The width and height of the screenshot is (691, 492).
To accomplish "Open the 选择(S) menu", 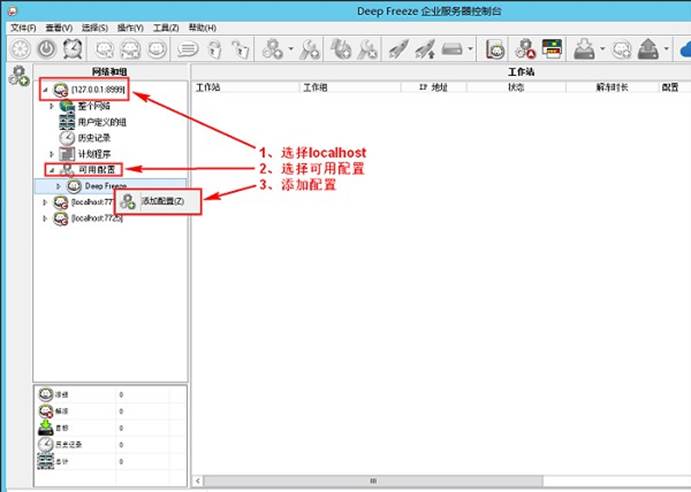I will 95,28.
